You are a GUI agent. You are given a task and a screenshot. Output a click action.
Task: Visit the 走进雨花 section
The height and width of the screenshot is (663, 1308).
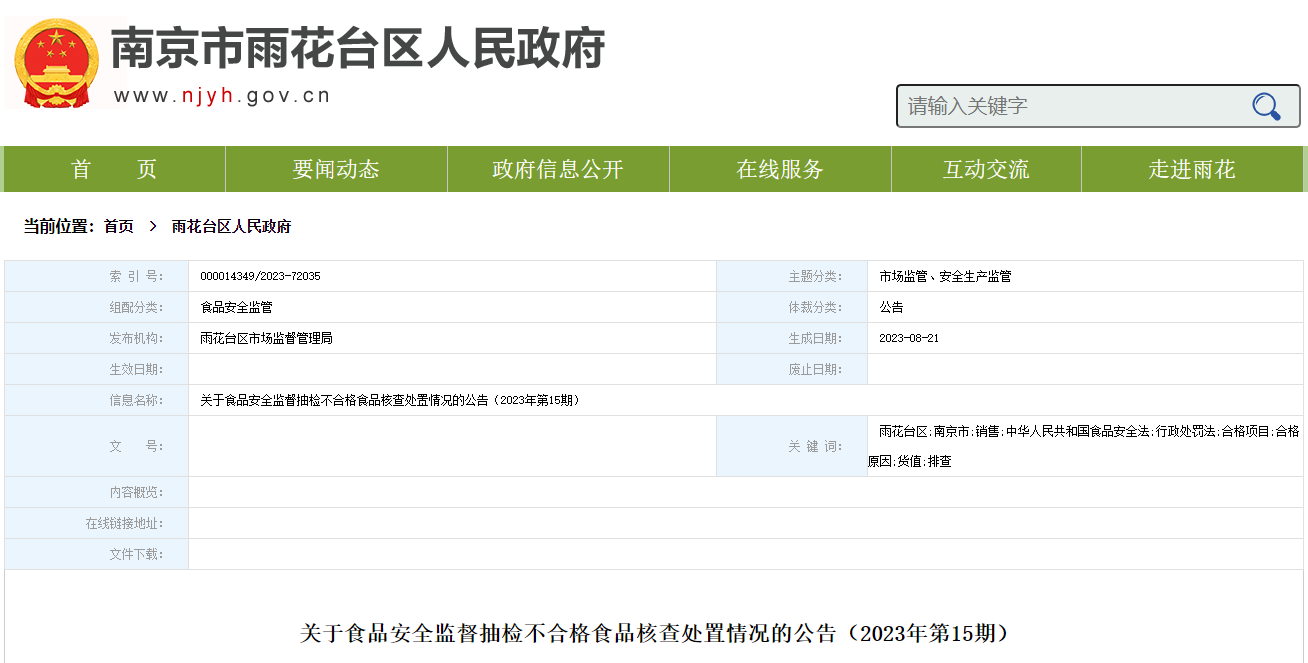[x=1192, y=169]
